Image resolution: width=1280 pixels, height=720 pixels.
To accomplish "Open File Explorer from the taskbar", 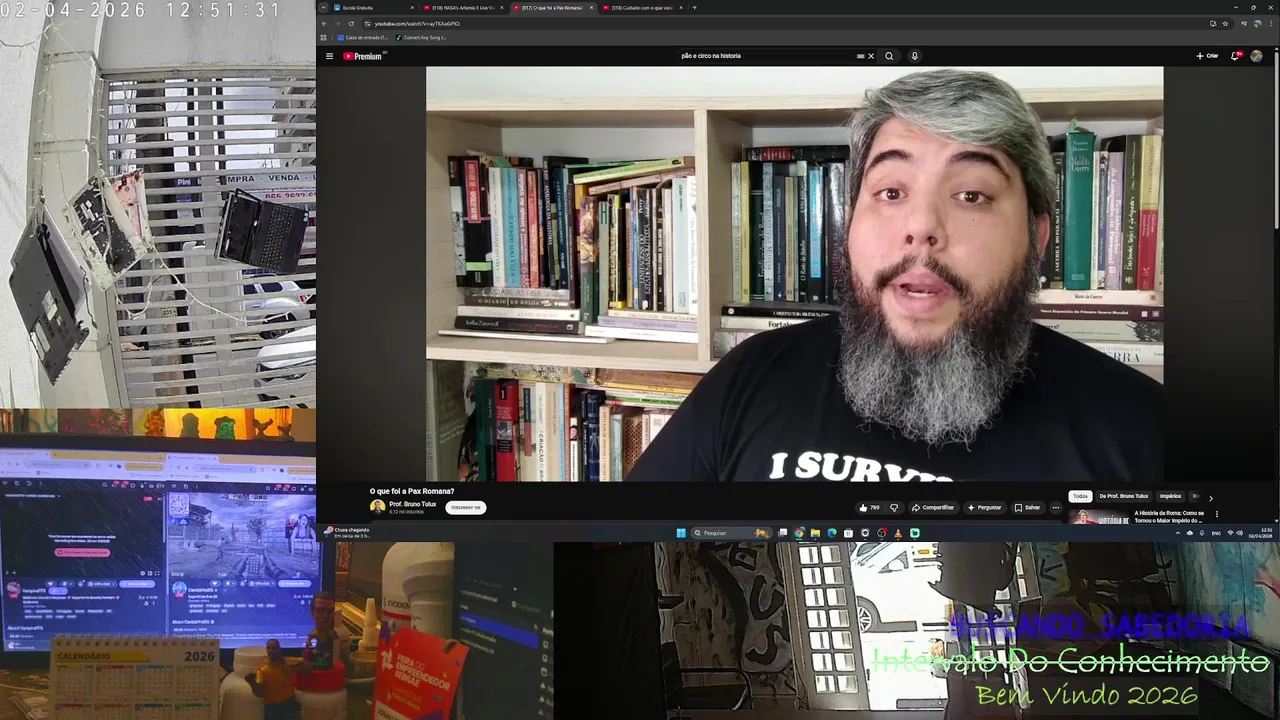I will [x=815, y=533].
